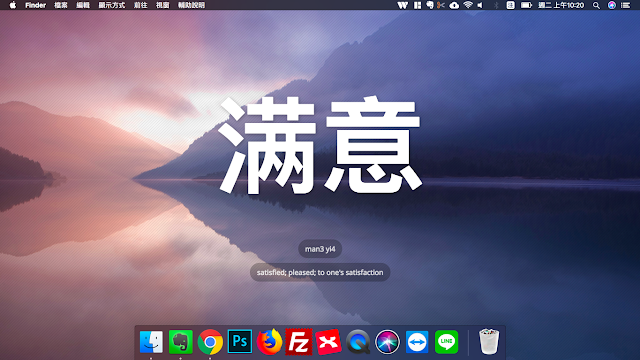Launch Photoshop from the Dock
The height and width of the screenshot is (360, 640).
pyautogui.click(x=240, y=342)
